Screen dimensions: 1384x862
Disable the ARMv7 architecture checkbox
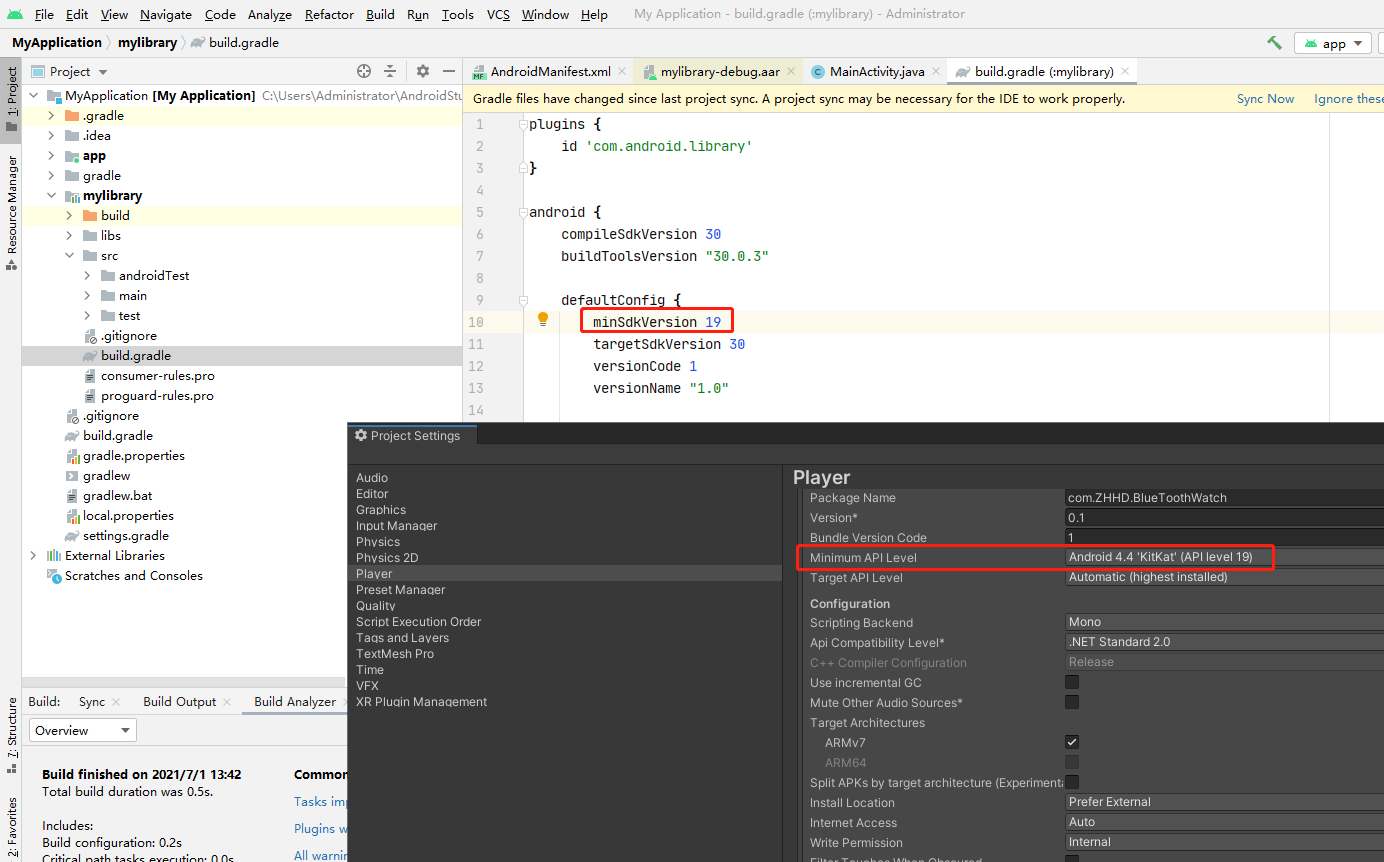pos(1071,741)
